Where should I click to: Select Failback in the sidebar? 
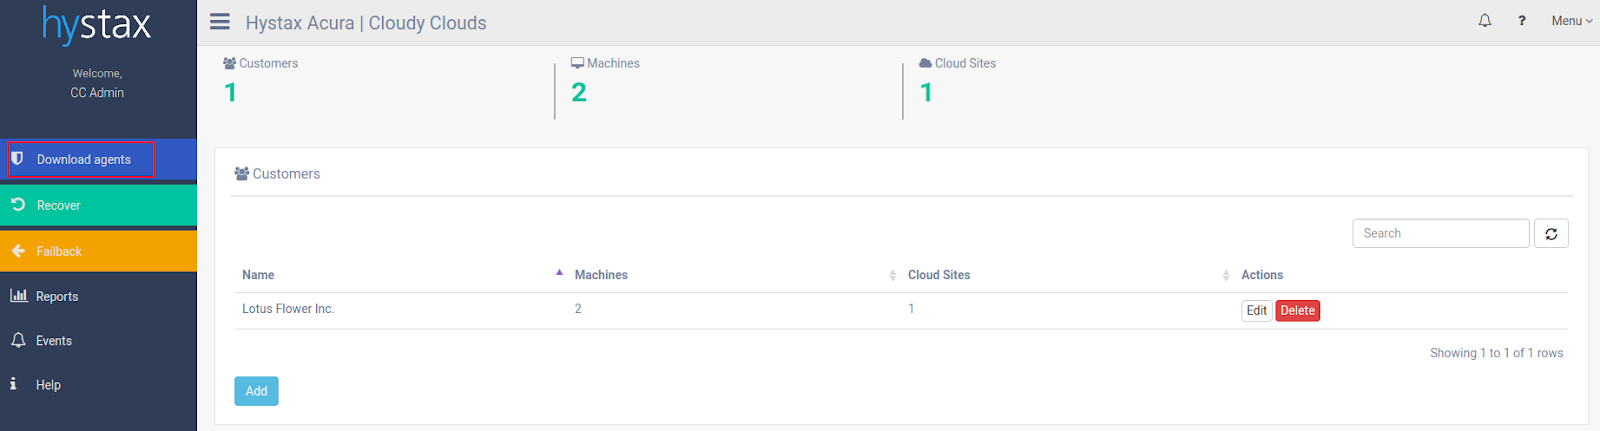point(98,251)
